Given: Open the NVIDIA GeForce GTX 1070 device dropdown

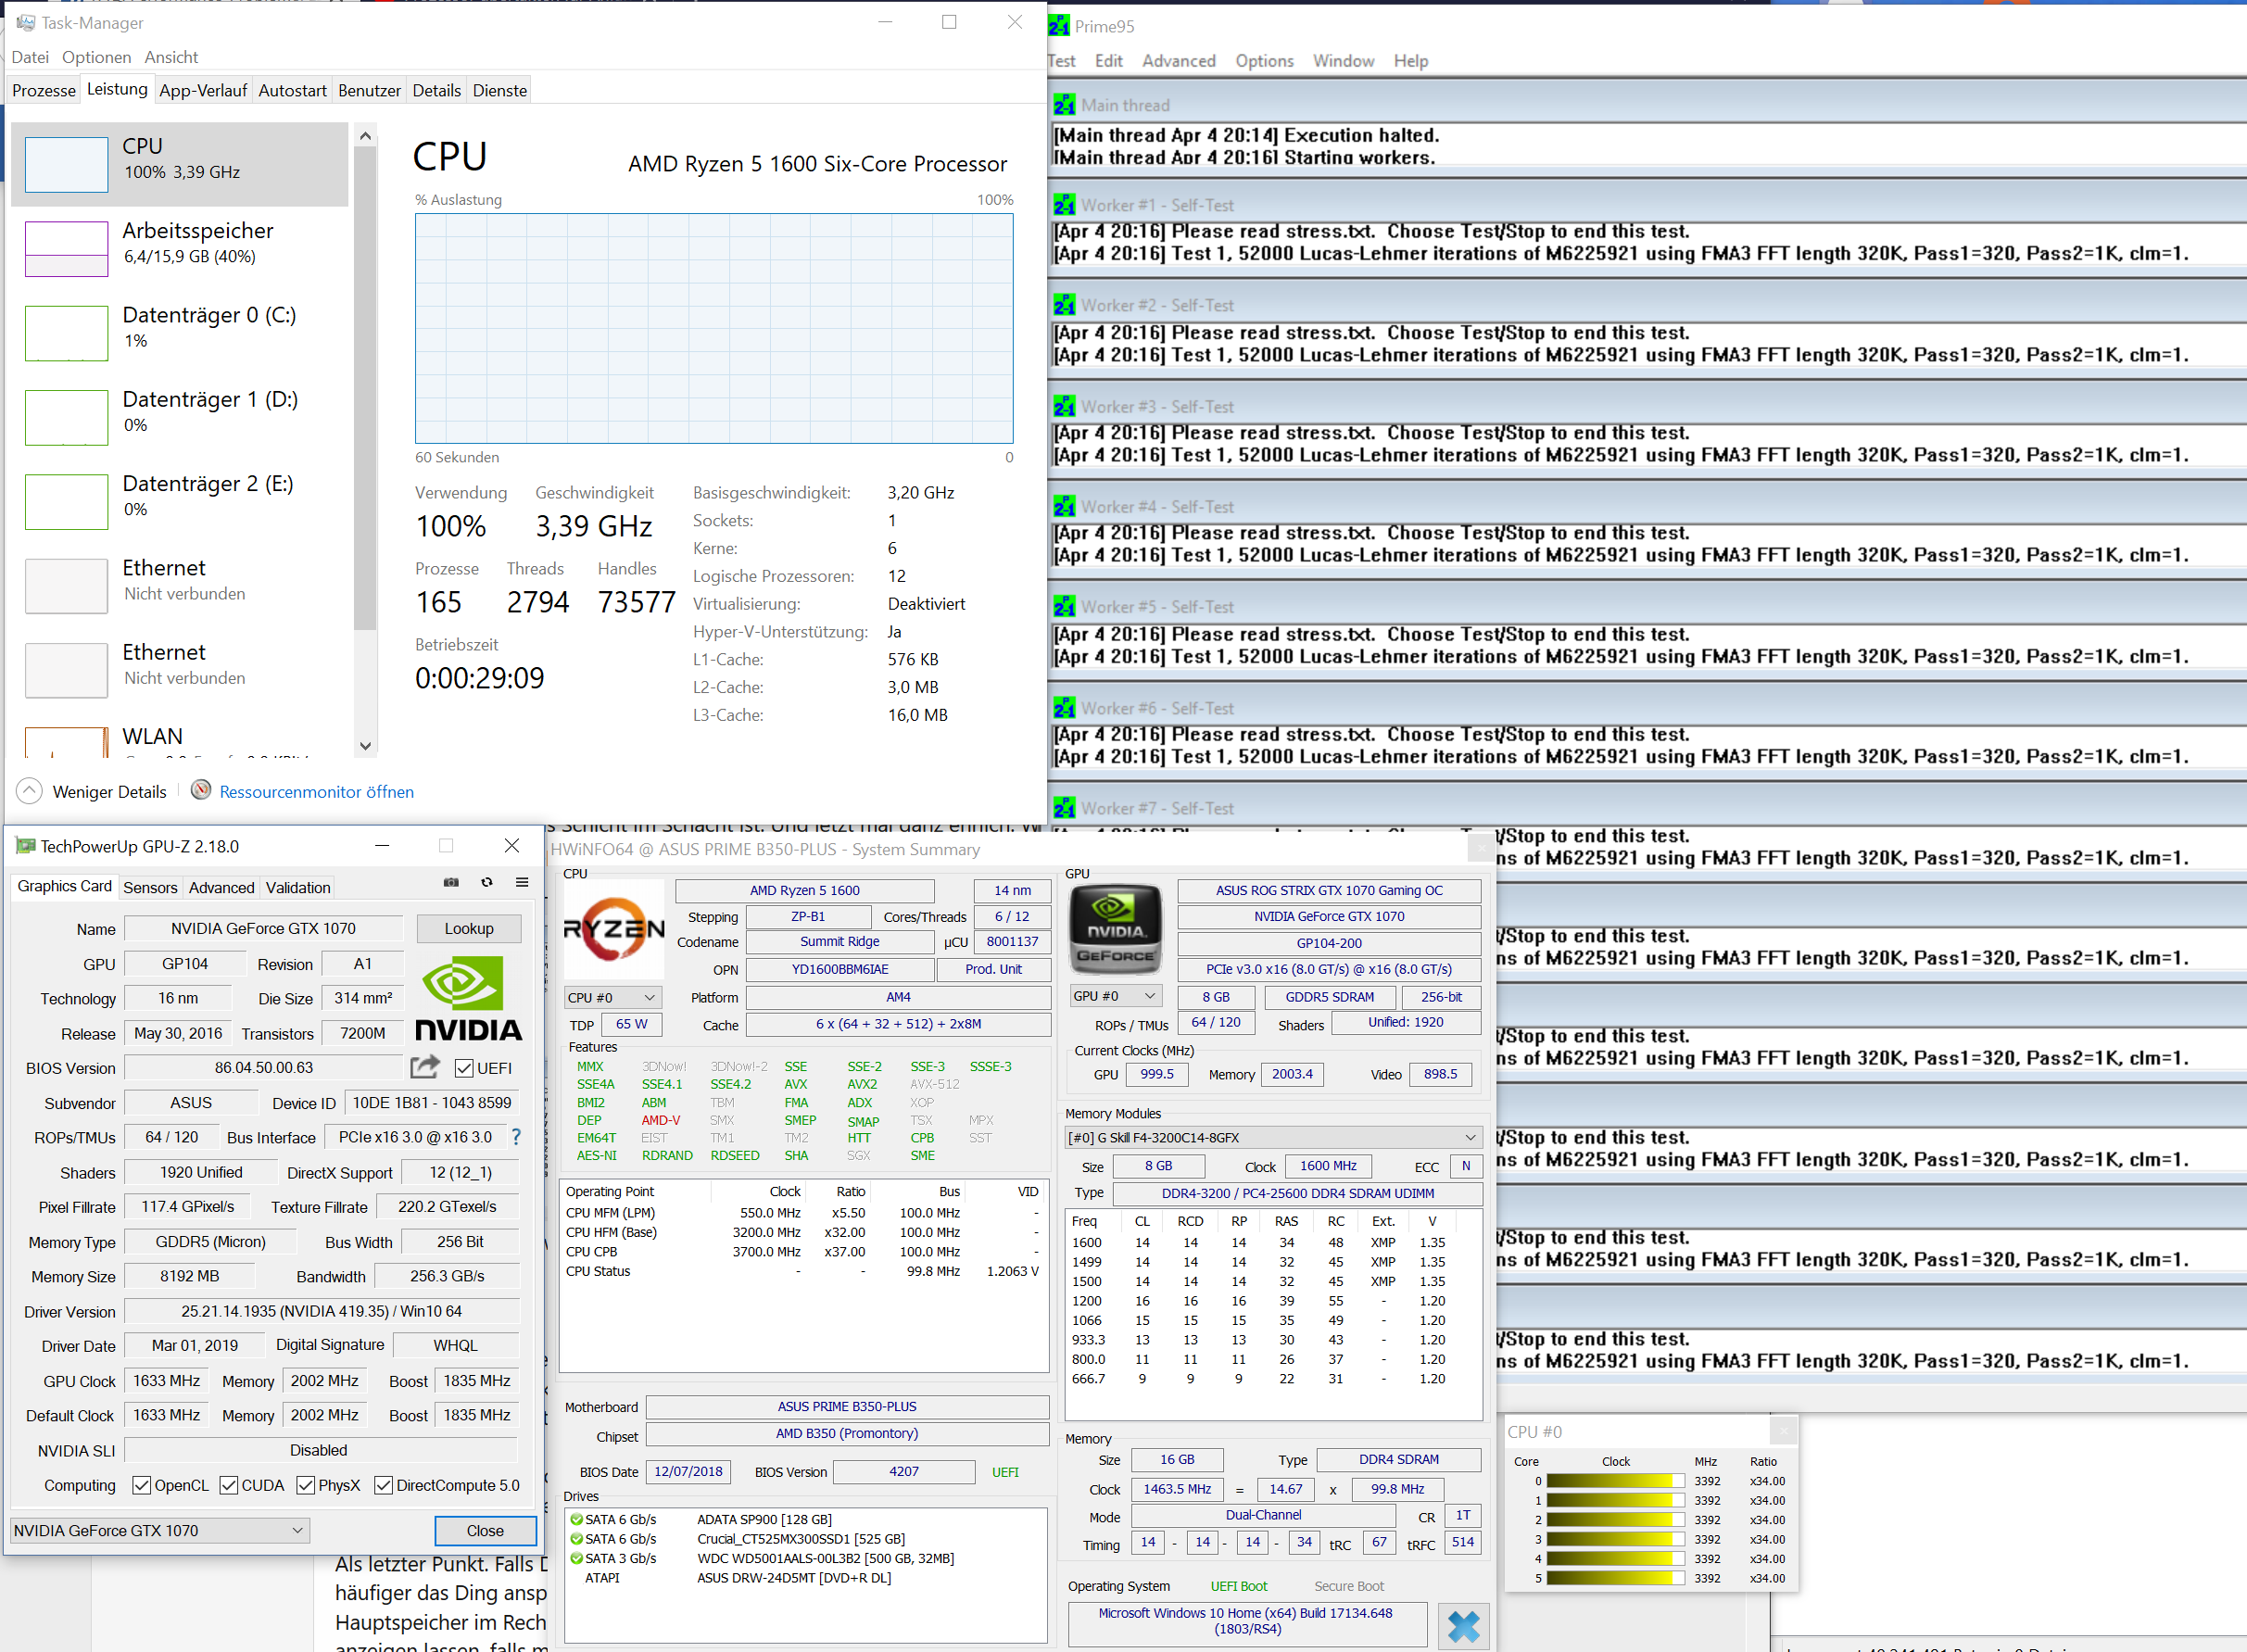Looking at the screenshot, I should tap(159, 1530).
